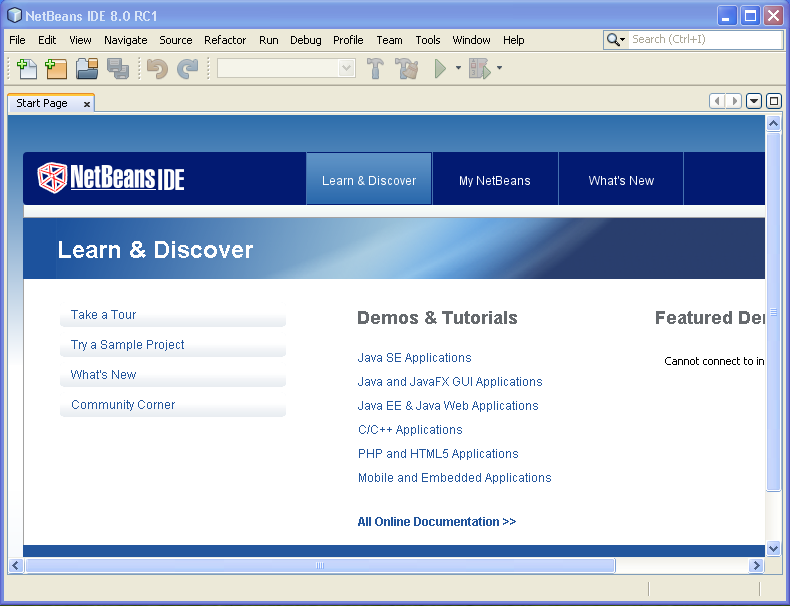
Task: Click Take a Tour link
Action: 103,315
